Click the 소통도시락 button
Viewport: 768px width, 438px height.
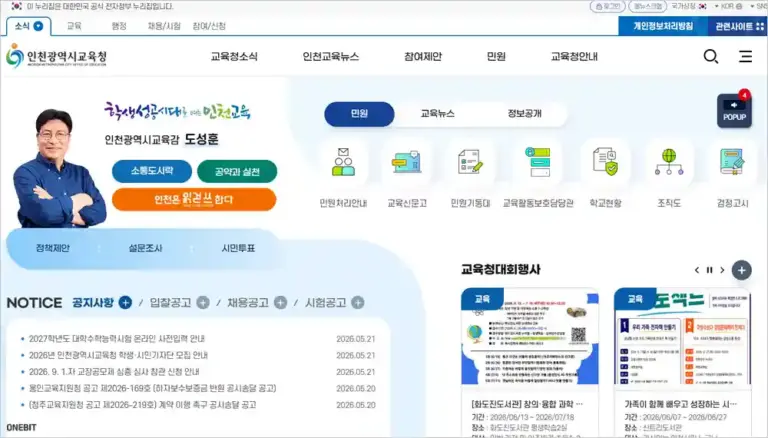coord(152,171)
